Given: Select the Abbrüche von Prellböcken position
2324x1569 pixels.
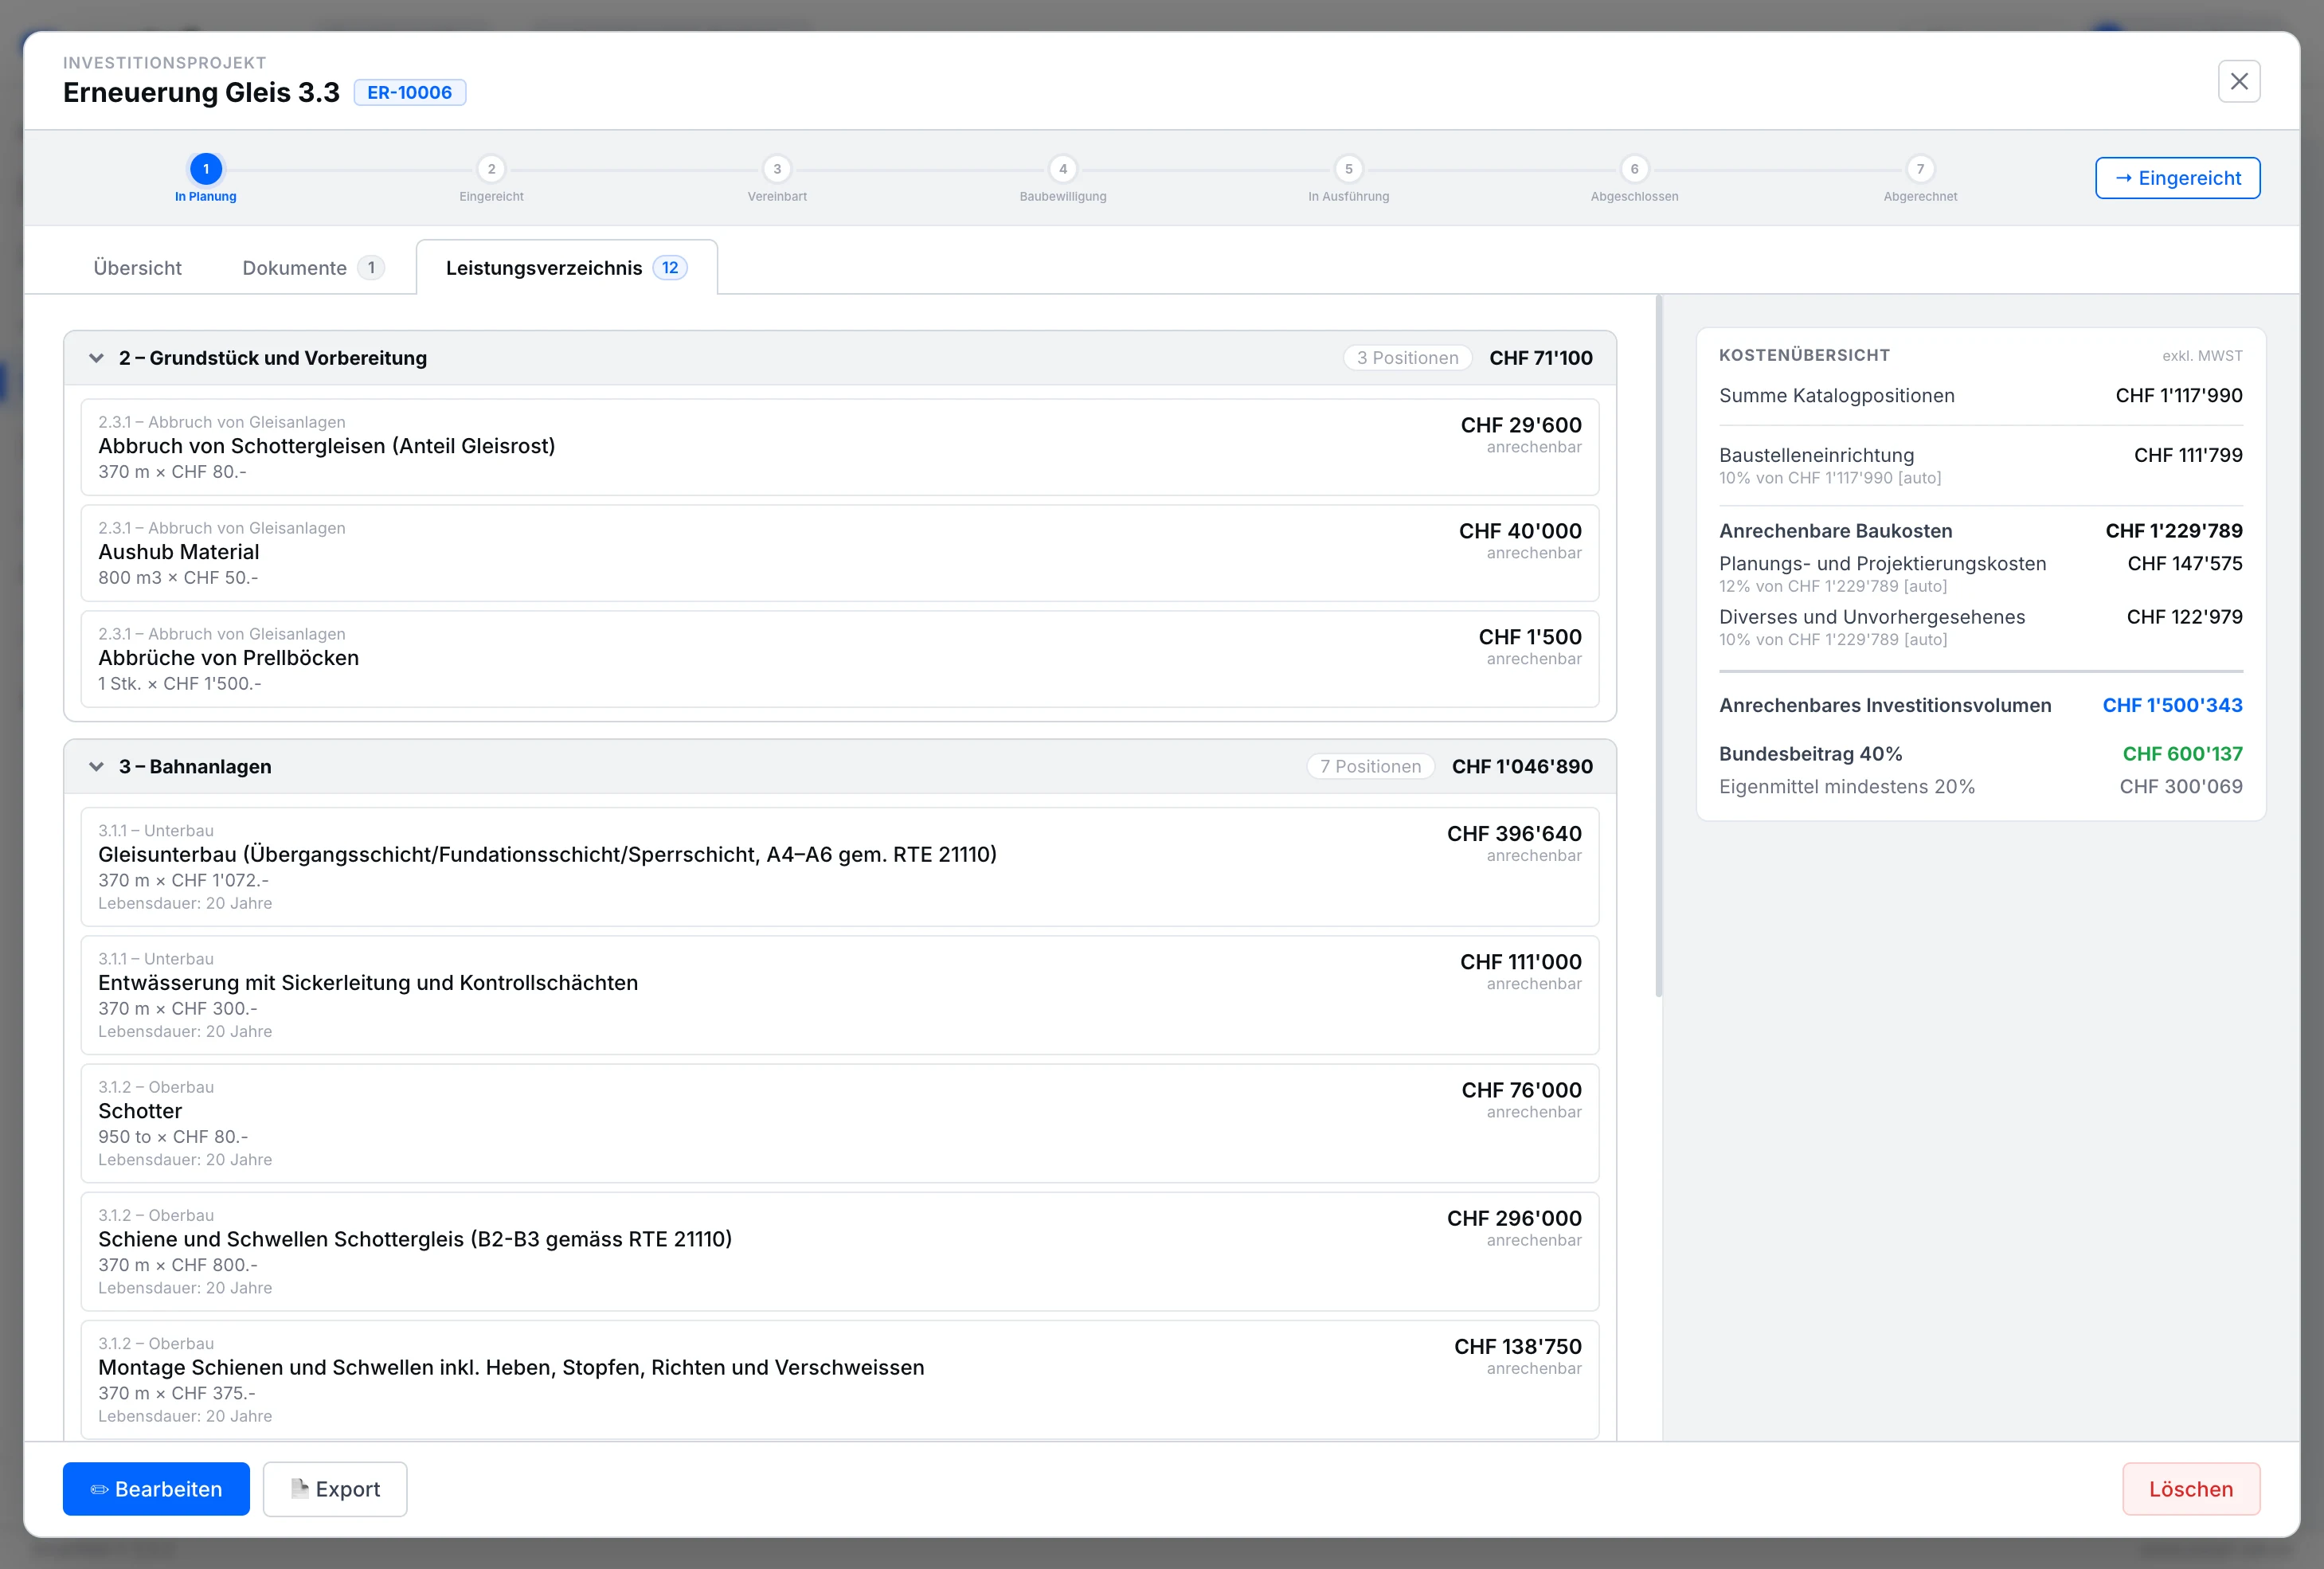Looking at the screenshot, I should click(x=840, y=659).
